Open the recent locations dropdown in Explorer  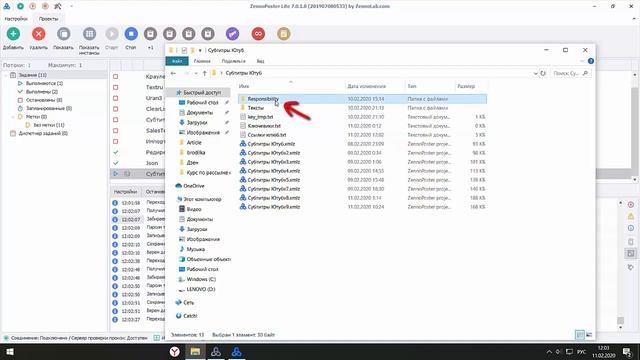point(196,73)
